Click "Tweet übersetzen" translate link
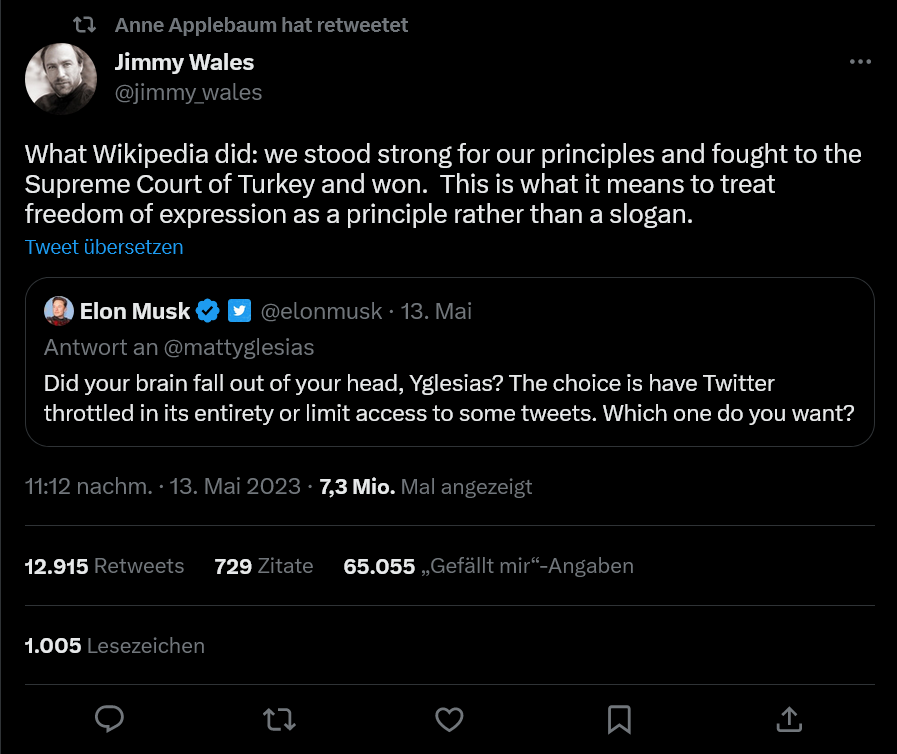The width and height of the screenshot is (897, 754). tap(104, 247)
